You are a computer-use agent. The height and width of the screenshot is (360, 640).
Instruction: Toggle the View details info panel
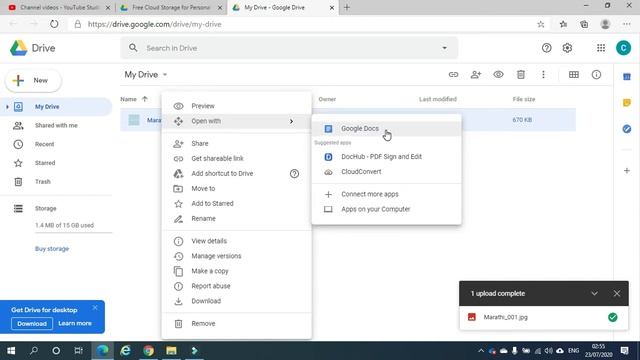click(596, 75)
